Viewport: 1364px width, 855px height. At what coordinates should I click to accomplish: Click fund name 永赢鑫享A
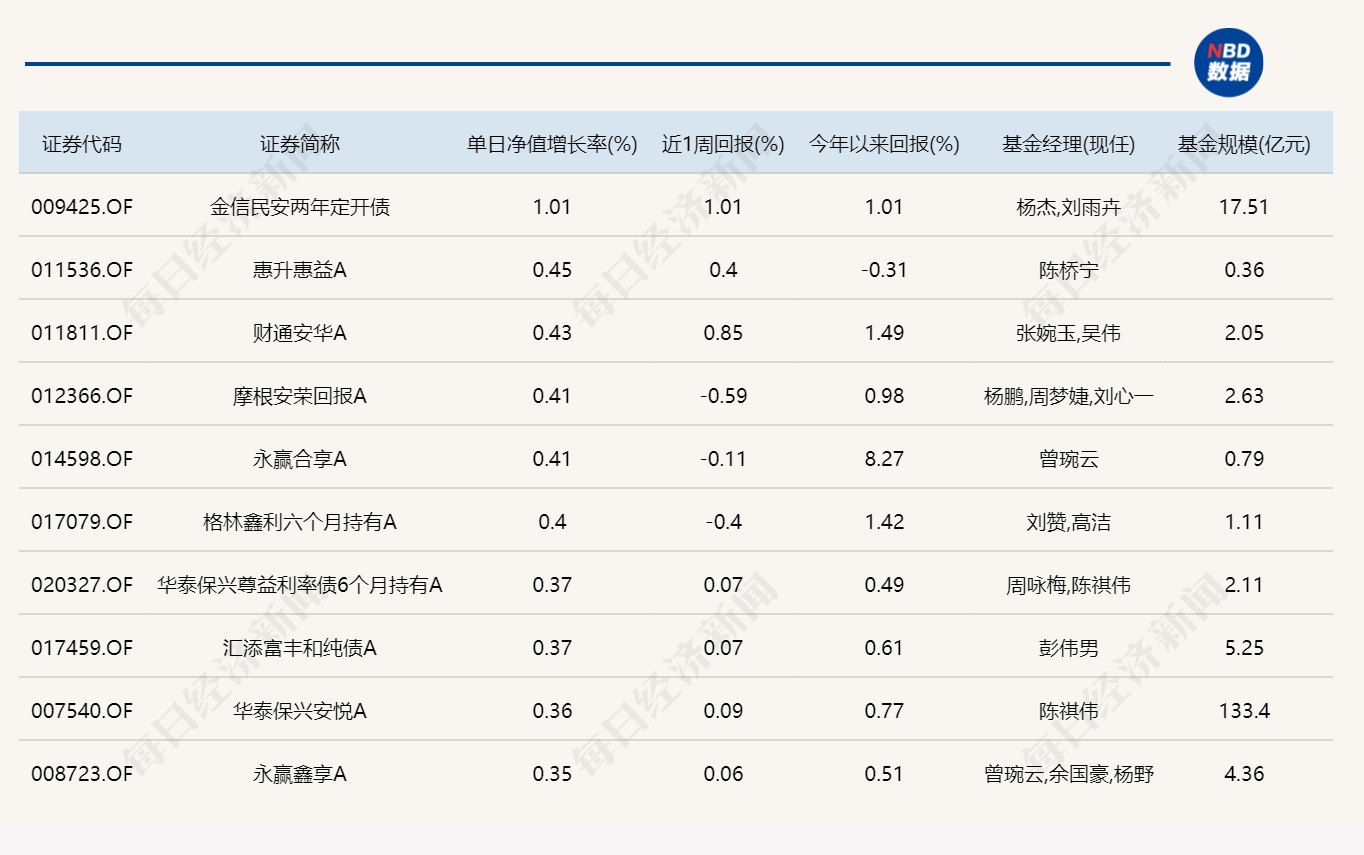point(300,774)
